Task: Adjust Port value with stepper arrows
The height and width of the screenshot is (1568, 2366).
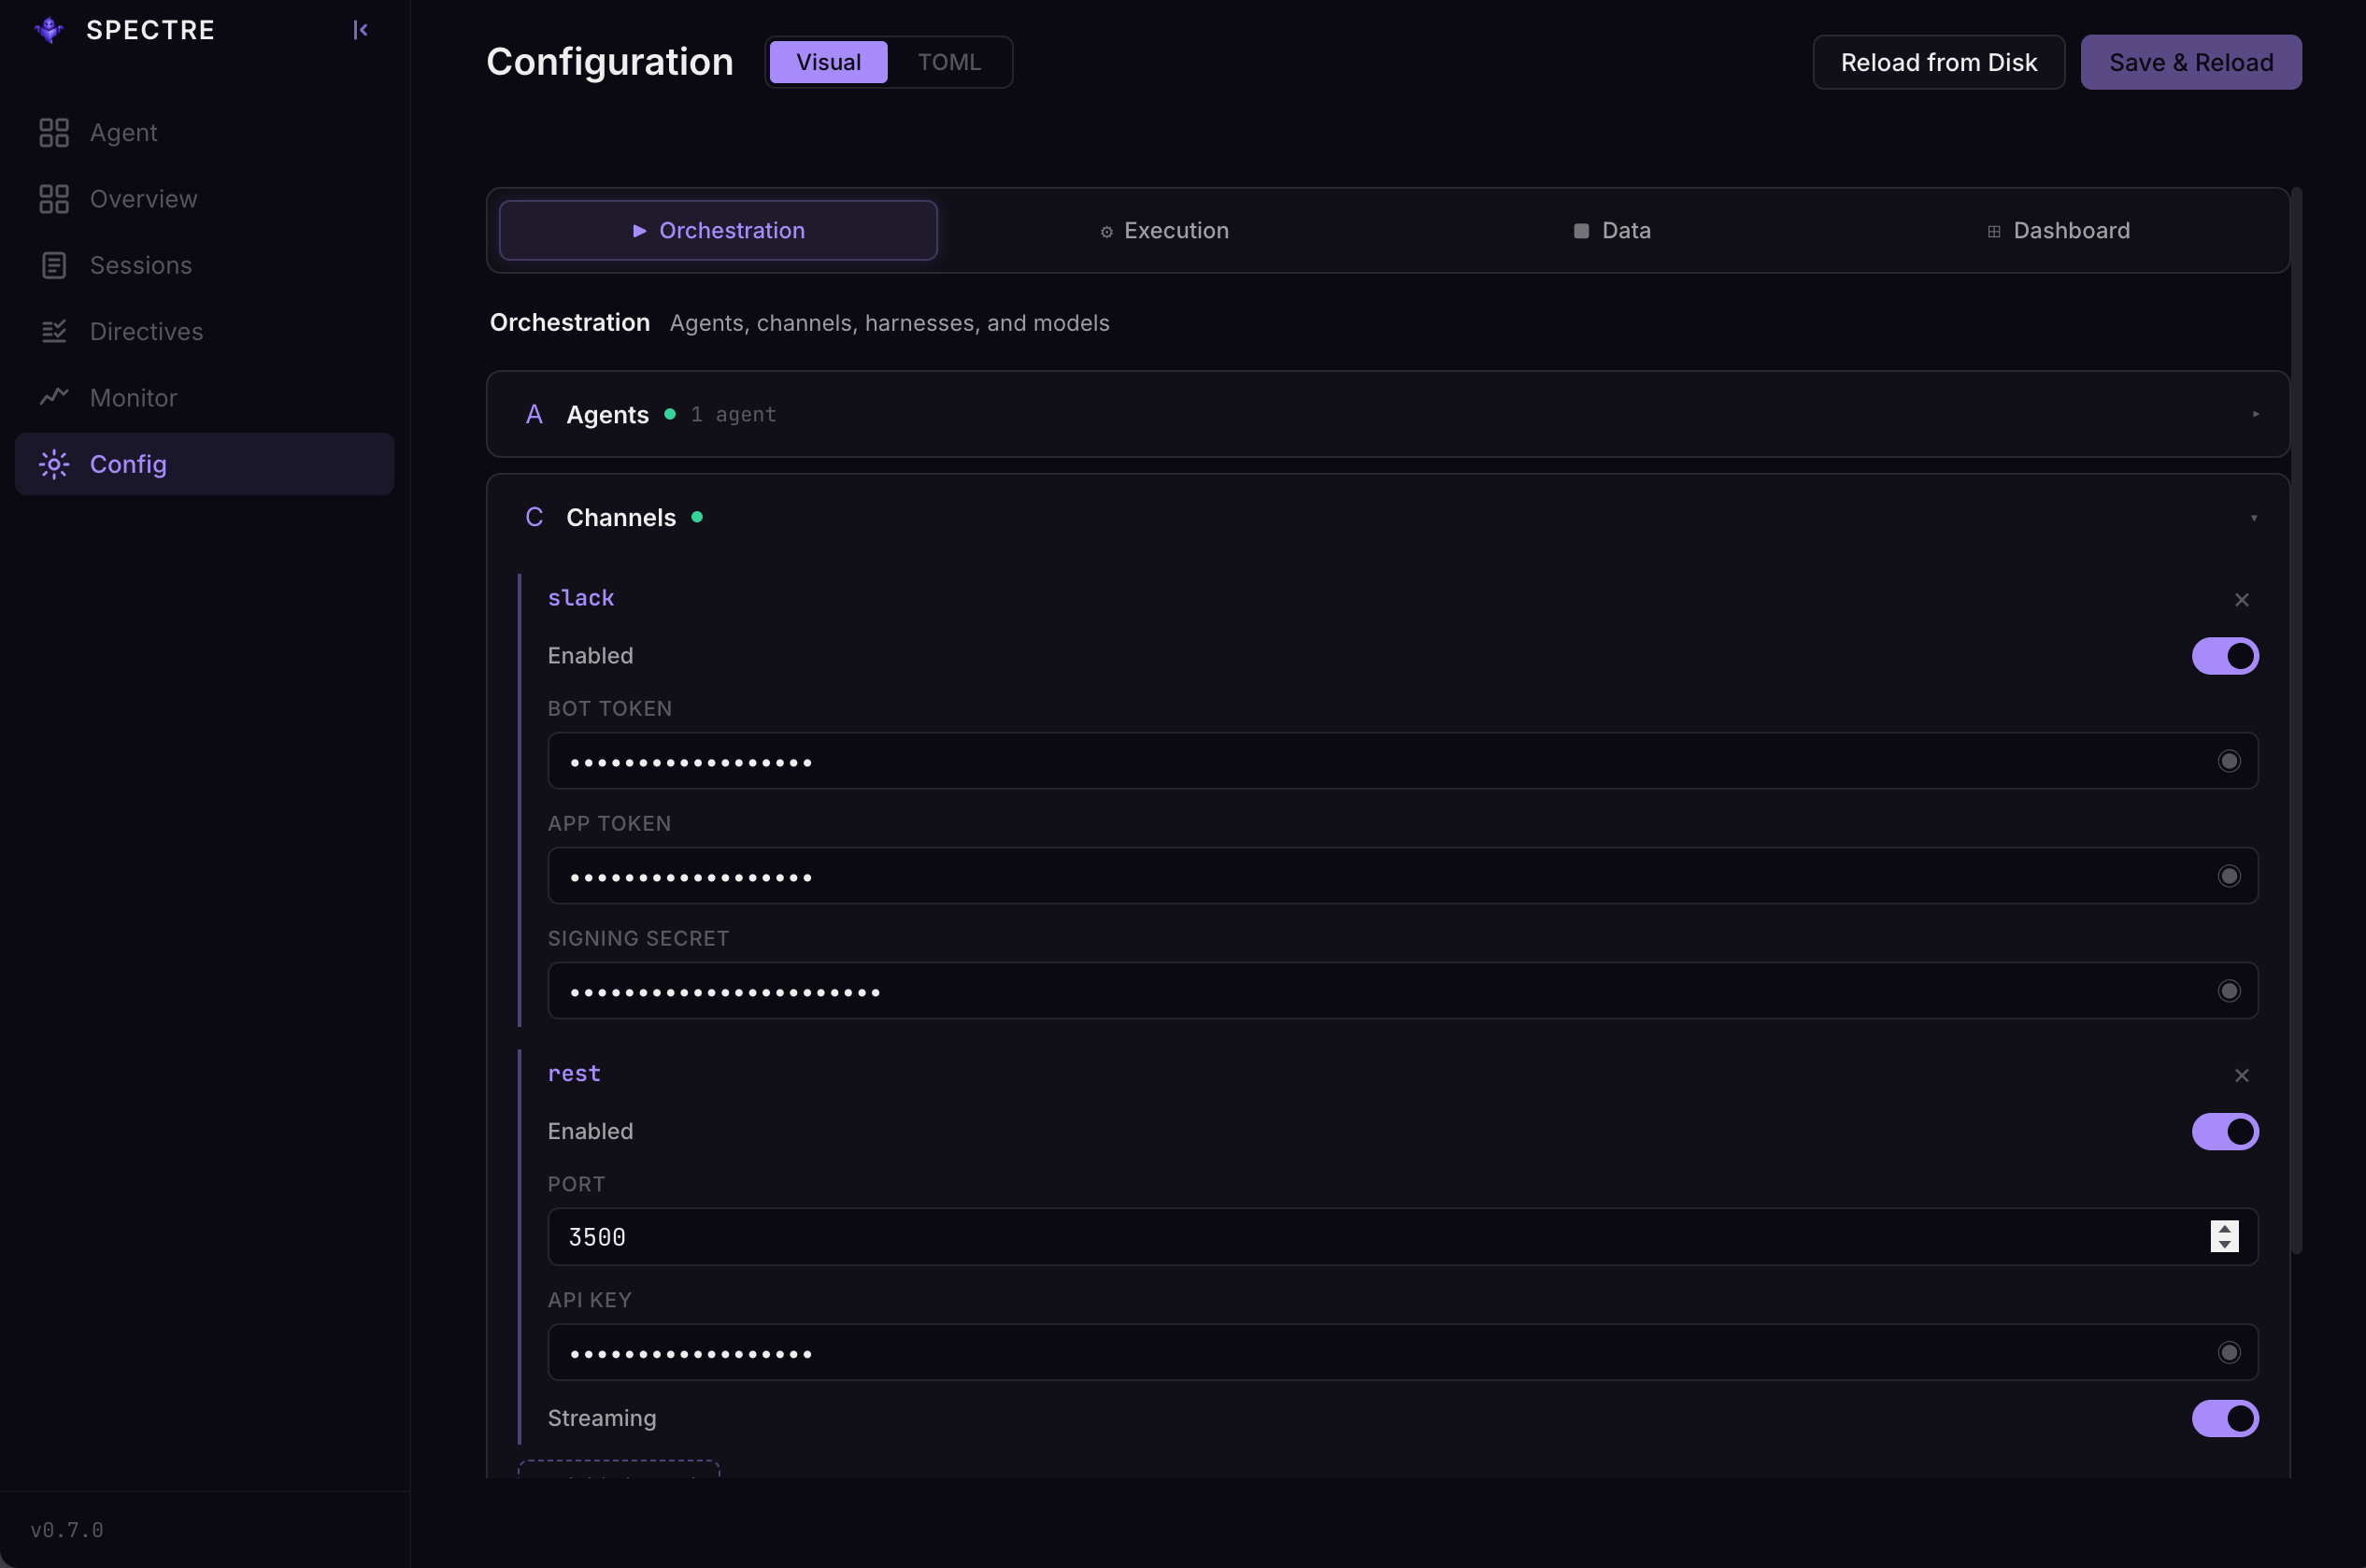Action: 2224,1236
